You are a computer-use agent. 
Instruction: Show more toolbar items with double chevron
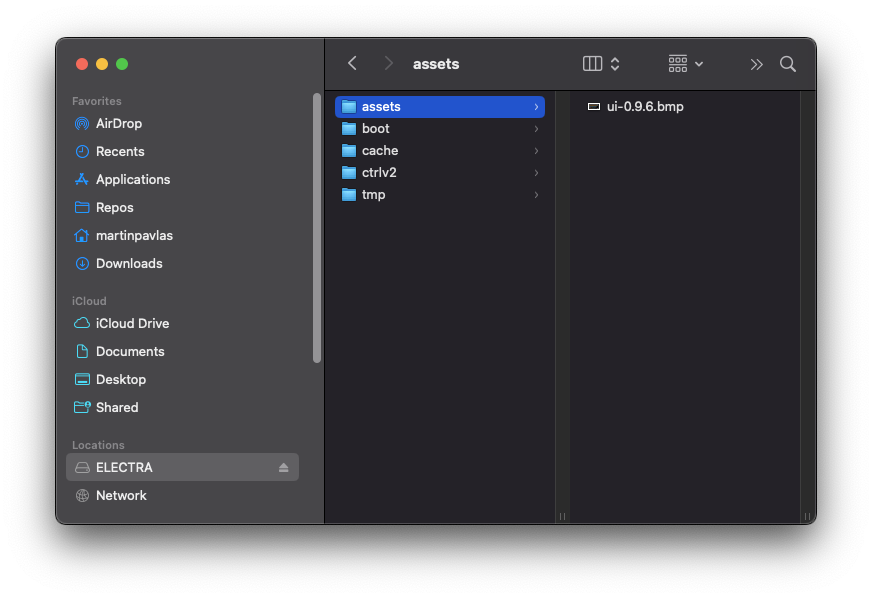(756, 65)
